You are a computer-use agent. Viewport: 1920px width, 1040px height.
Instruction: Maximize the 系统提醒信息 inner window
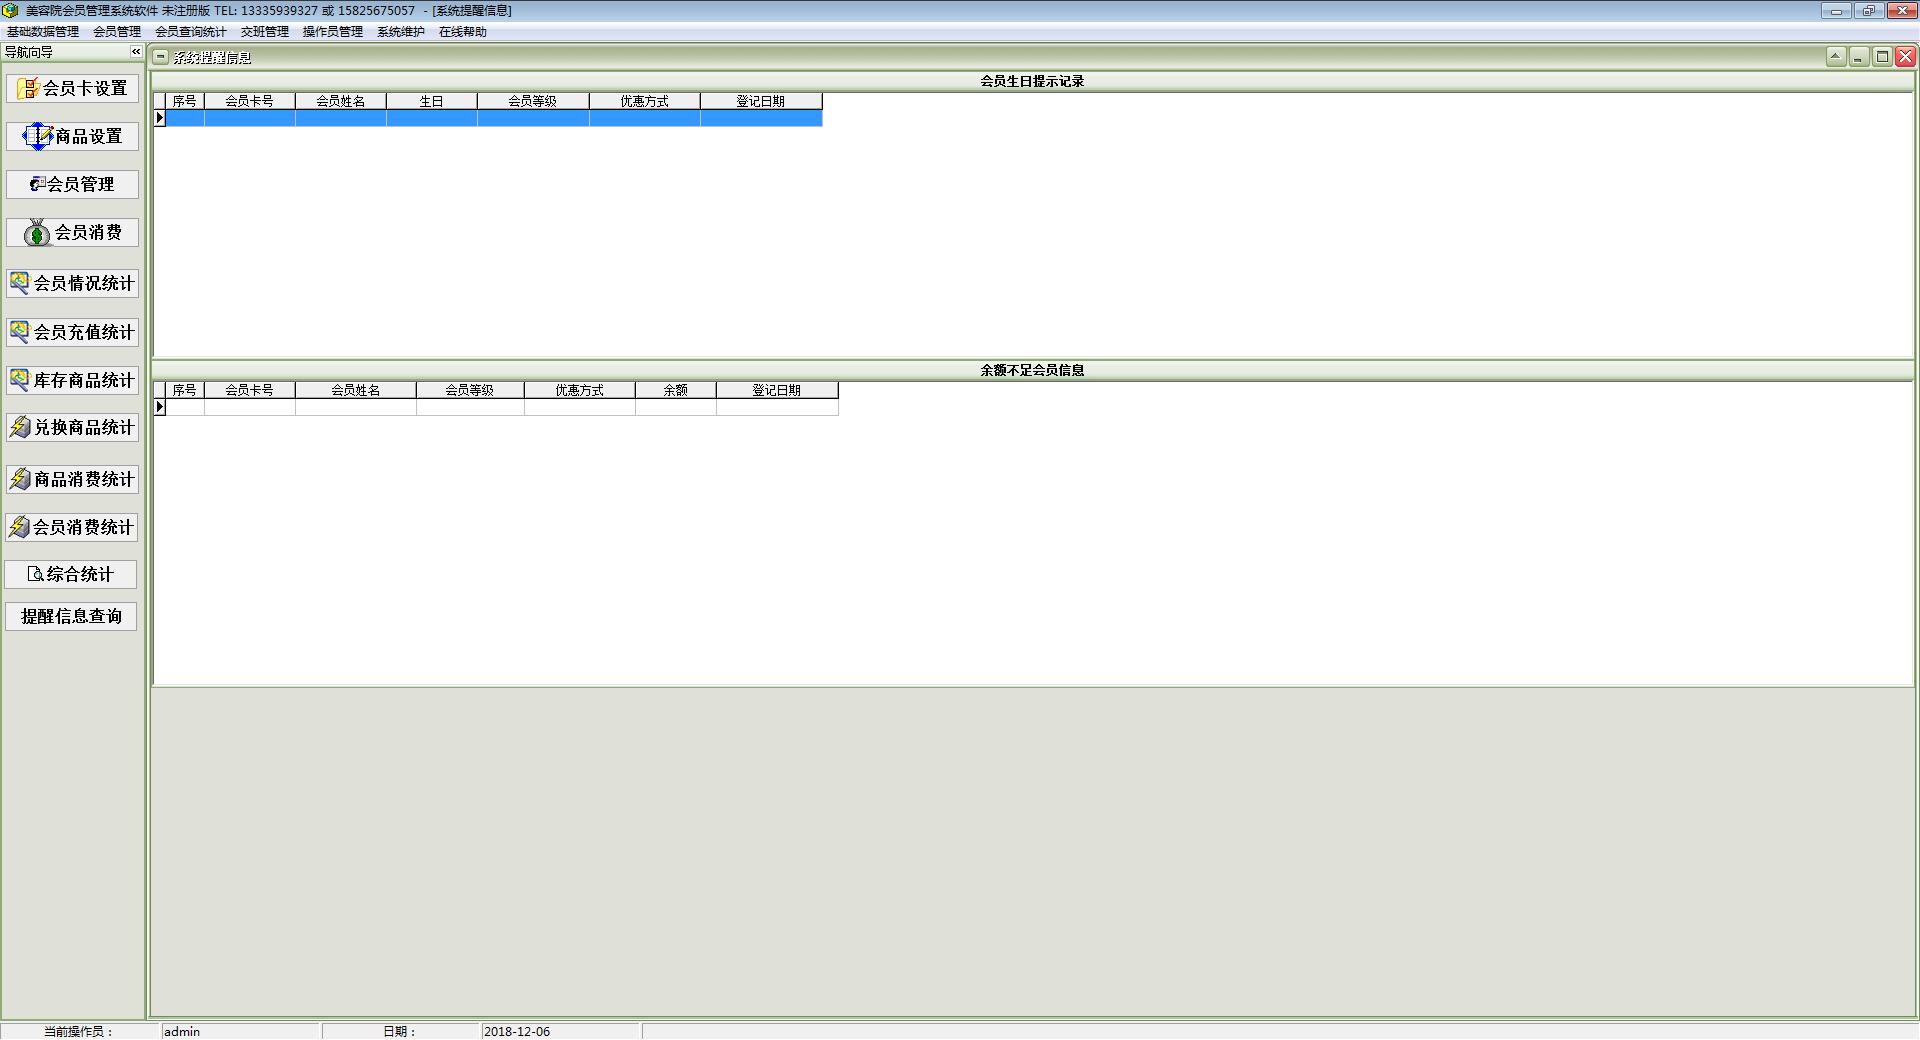1882,57
